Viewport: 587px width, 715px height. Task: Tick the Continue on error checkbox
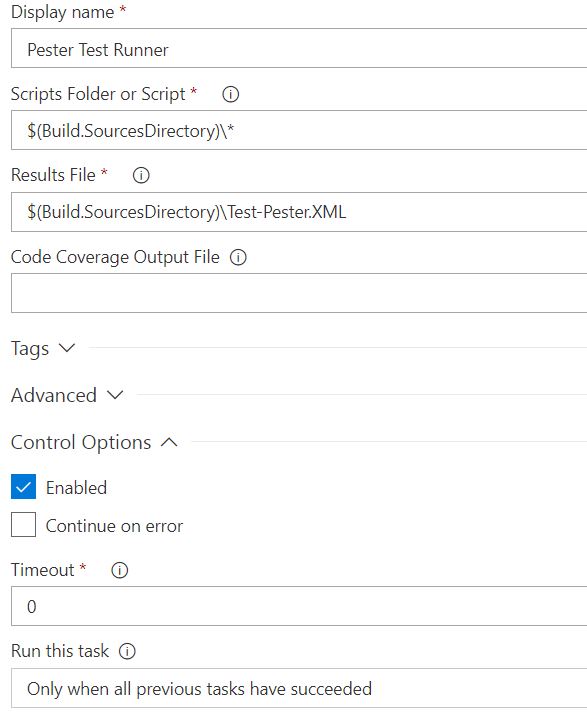coord(23,524)
